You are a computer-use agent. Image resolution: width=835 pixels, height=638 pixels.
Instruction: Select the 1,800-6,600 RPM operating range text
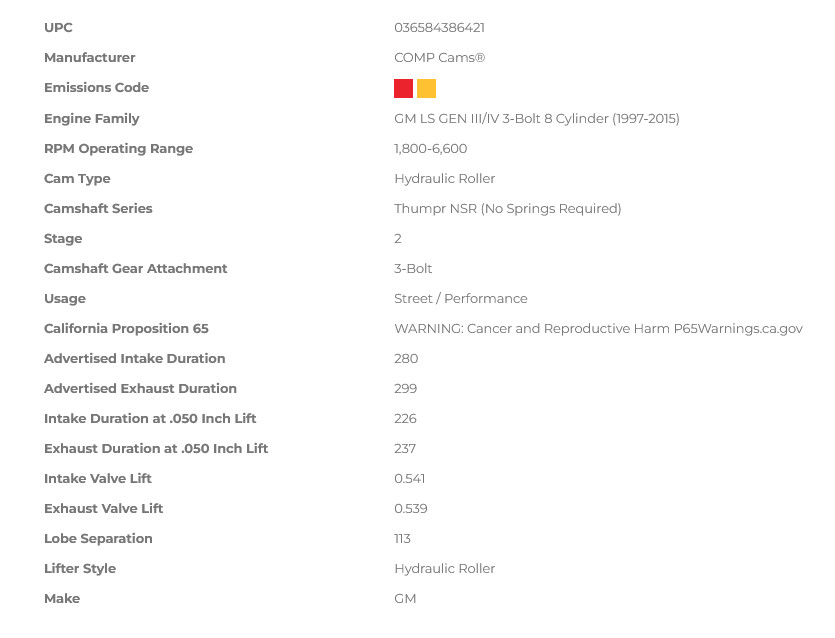click(x=430, y=149)
